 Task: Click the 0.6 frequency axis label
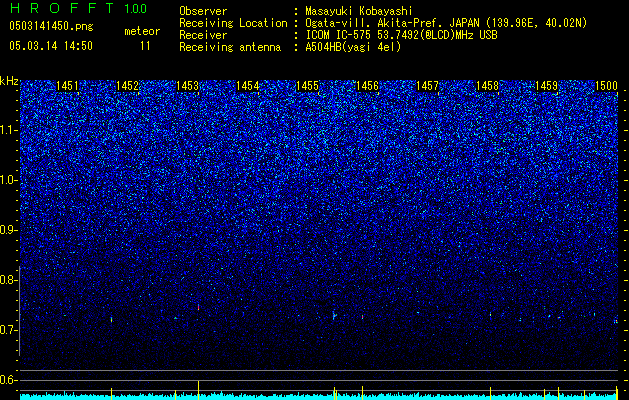(8, 380)
